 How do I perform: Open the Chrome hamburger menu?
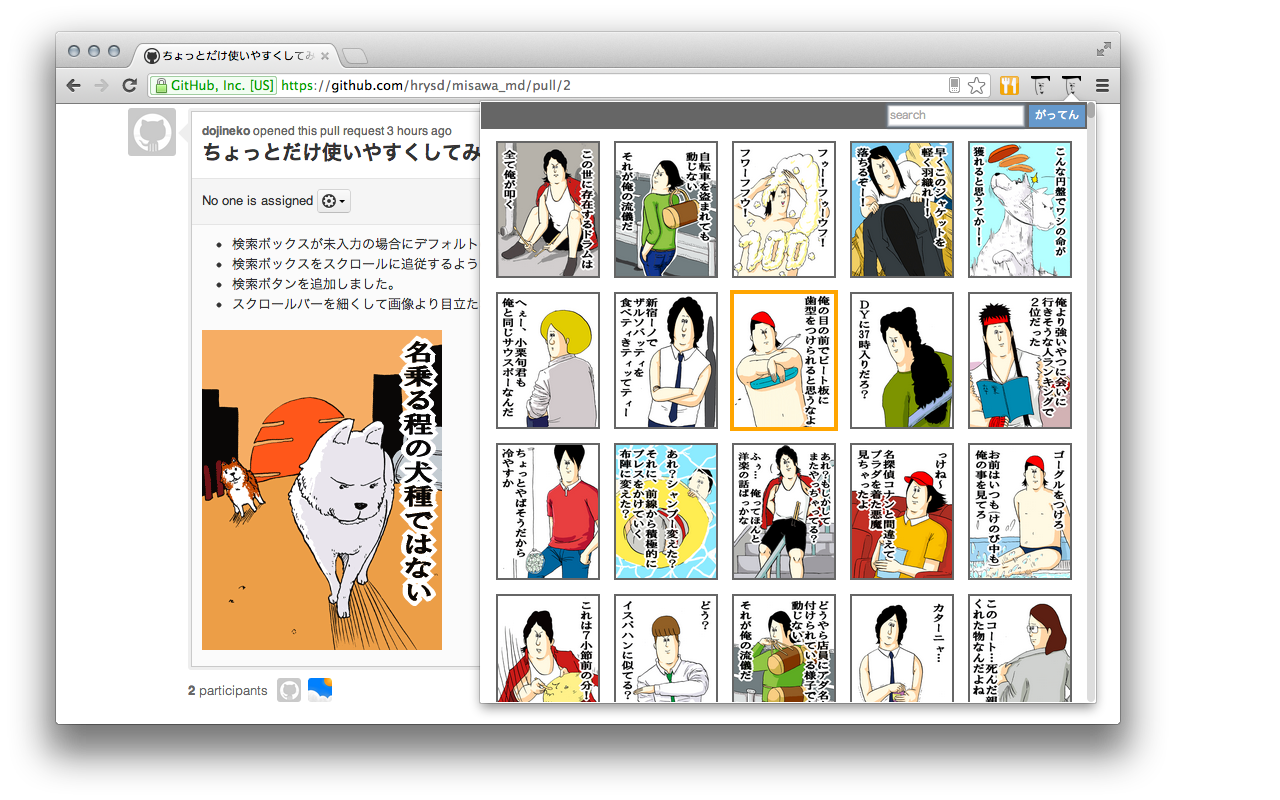pyautogui.click(x=1102, y=86)
